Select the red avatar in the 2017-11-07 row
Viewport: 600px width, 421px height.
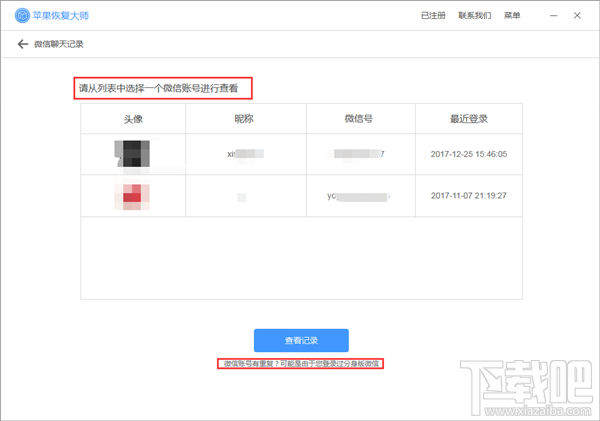tap(132, 196)
